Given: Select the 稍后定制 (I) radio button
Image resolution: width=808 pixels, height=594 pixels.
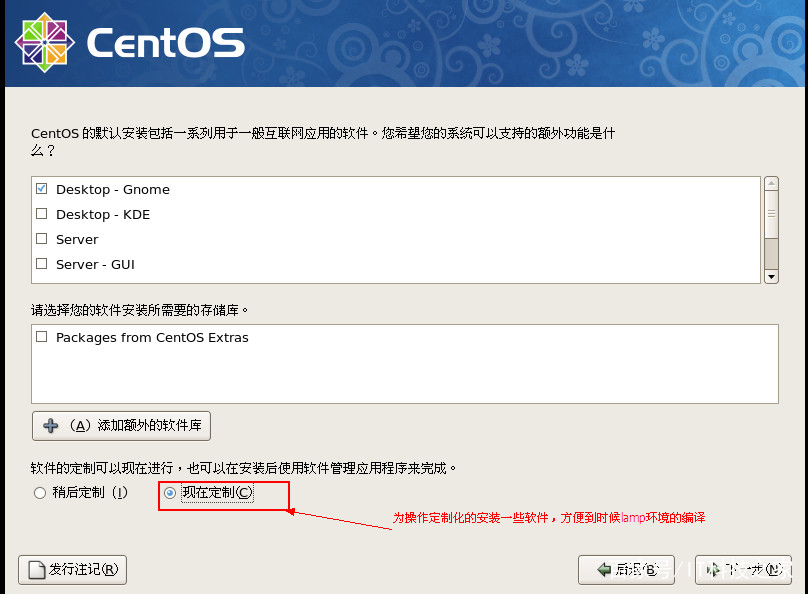Looking at the screenshot, I should click(40, 493).
